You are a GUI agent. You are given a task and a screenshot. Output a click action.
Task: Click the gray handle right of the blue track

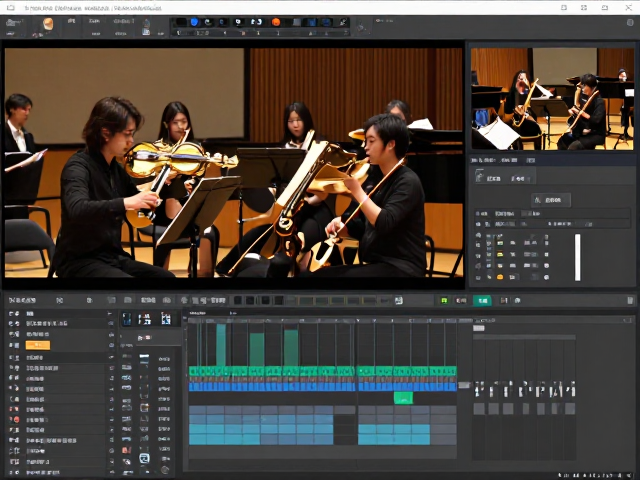[464, 385]
